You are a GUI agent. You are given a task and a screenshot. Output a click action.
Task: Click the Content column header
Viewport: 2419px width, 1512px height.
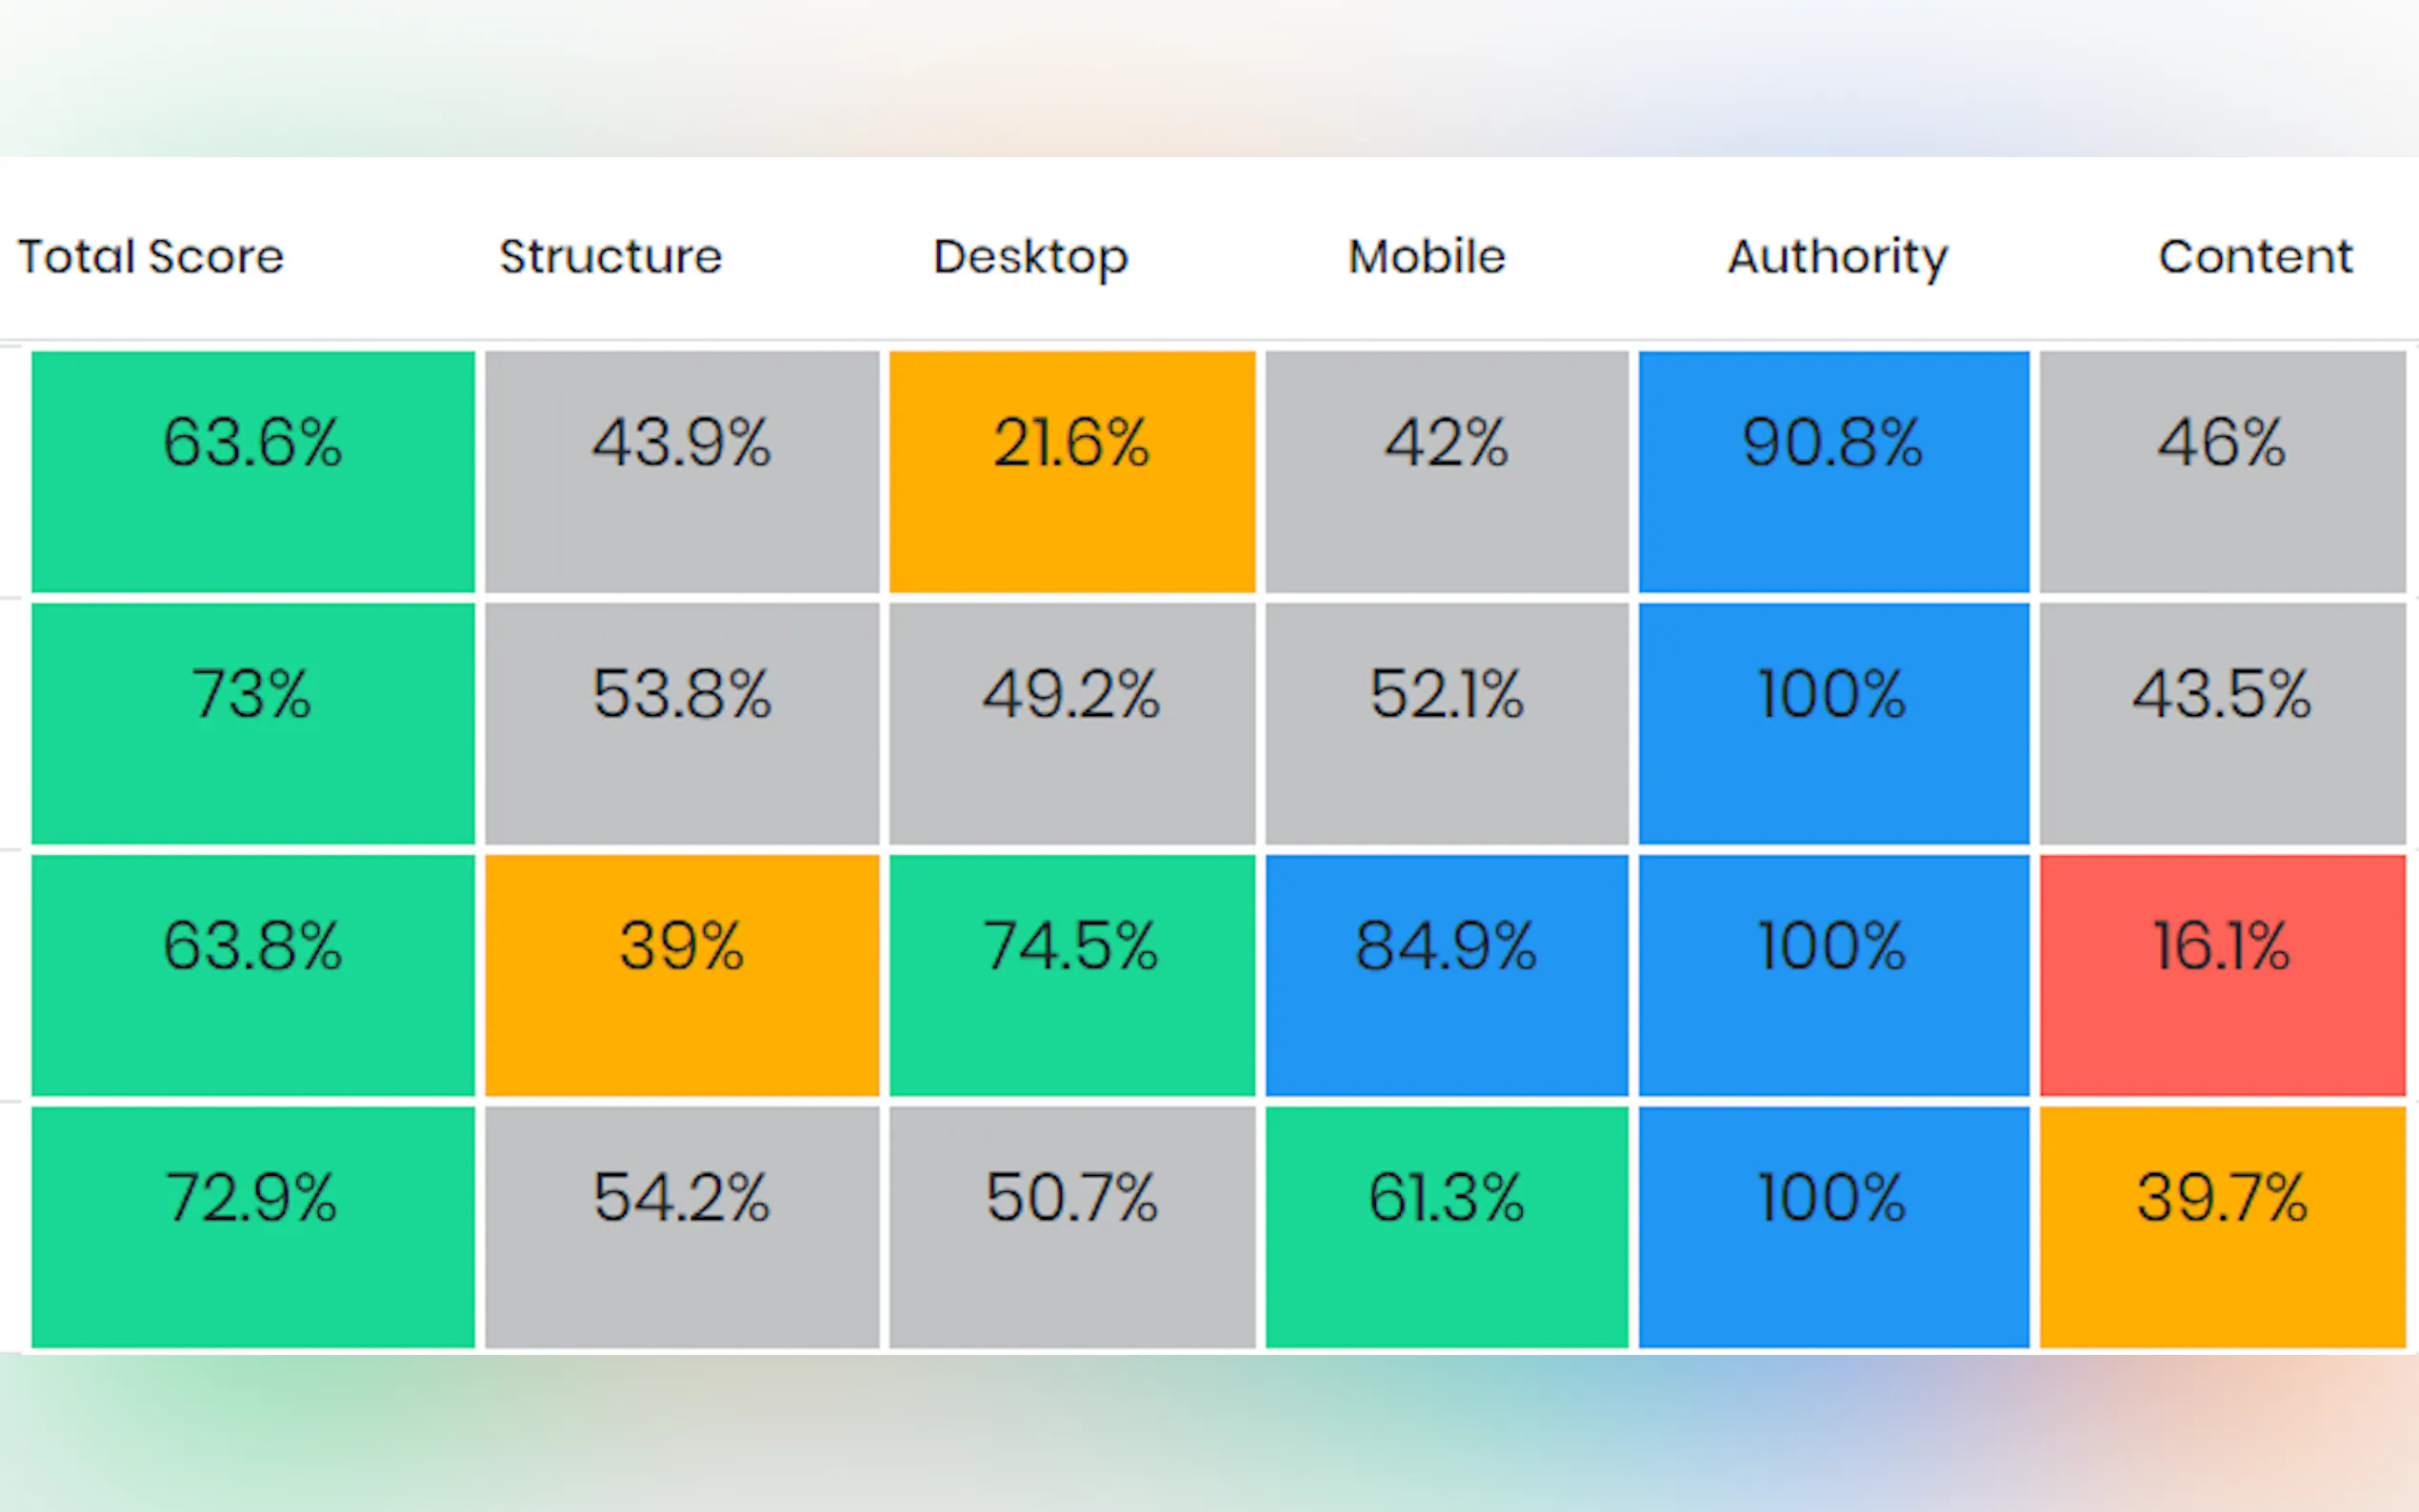2256,257
